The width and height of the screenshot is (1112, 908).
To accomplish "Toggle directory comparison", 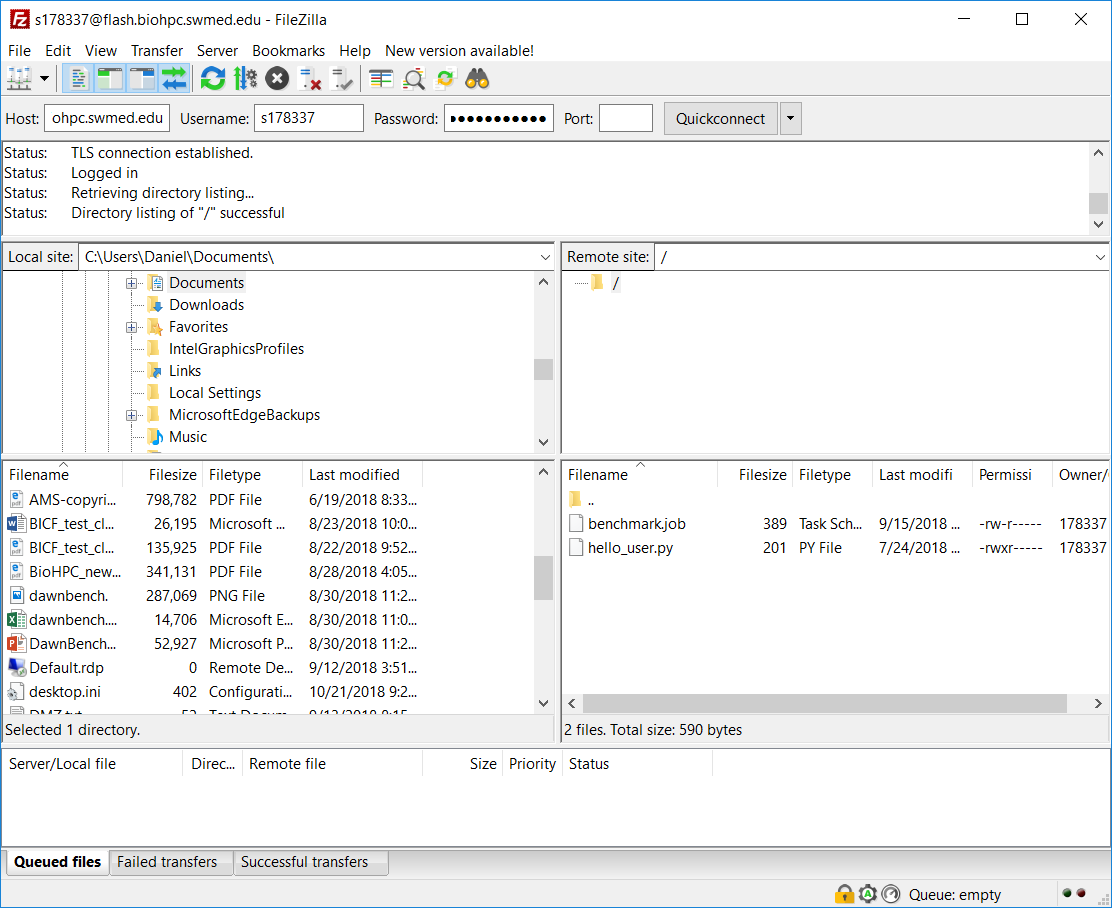I will [x=413, y=79].
